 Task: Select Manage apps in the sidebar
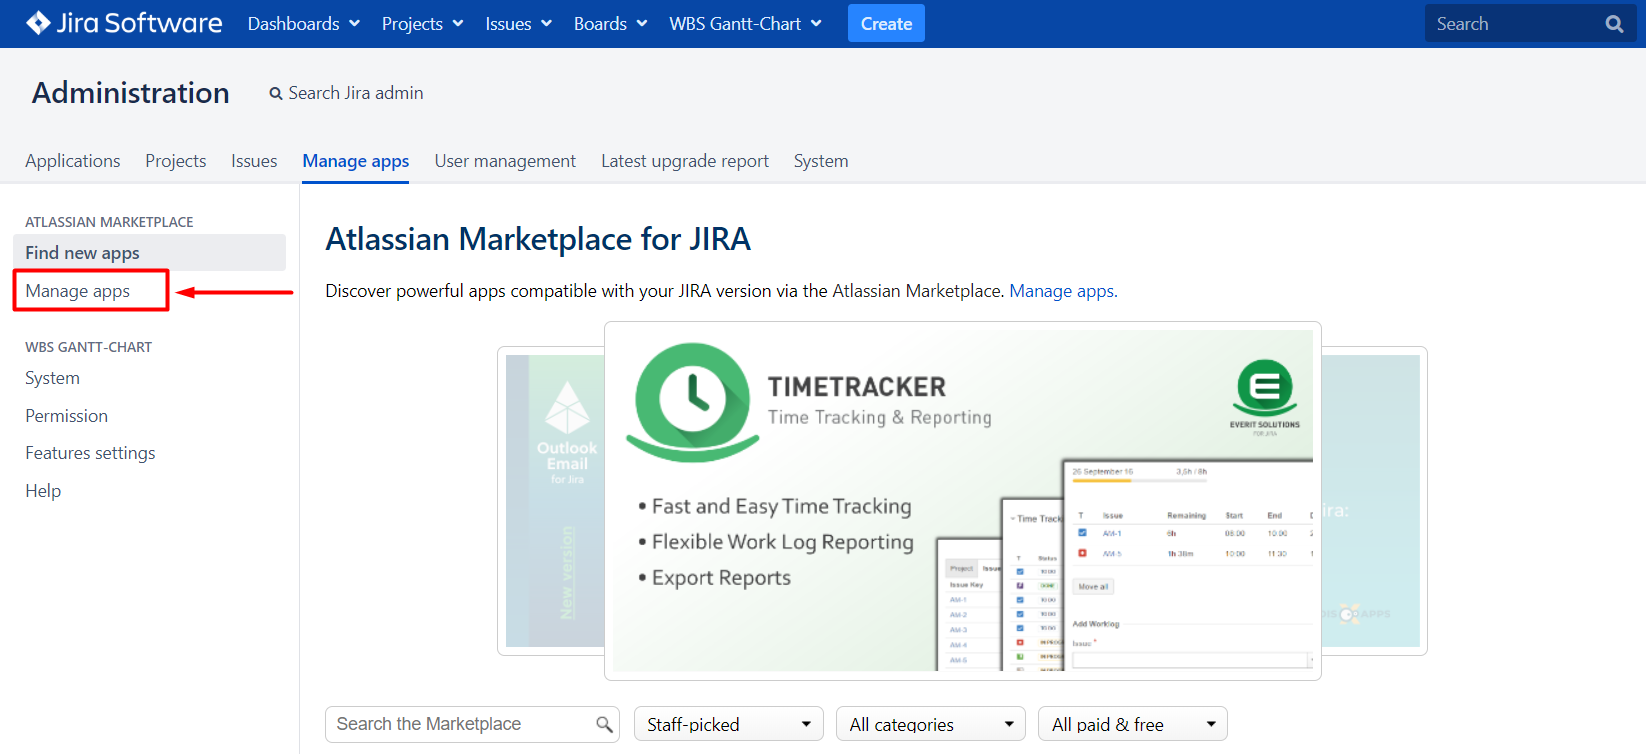click(x=78, y=291)
